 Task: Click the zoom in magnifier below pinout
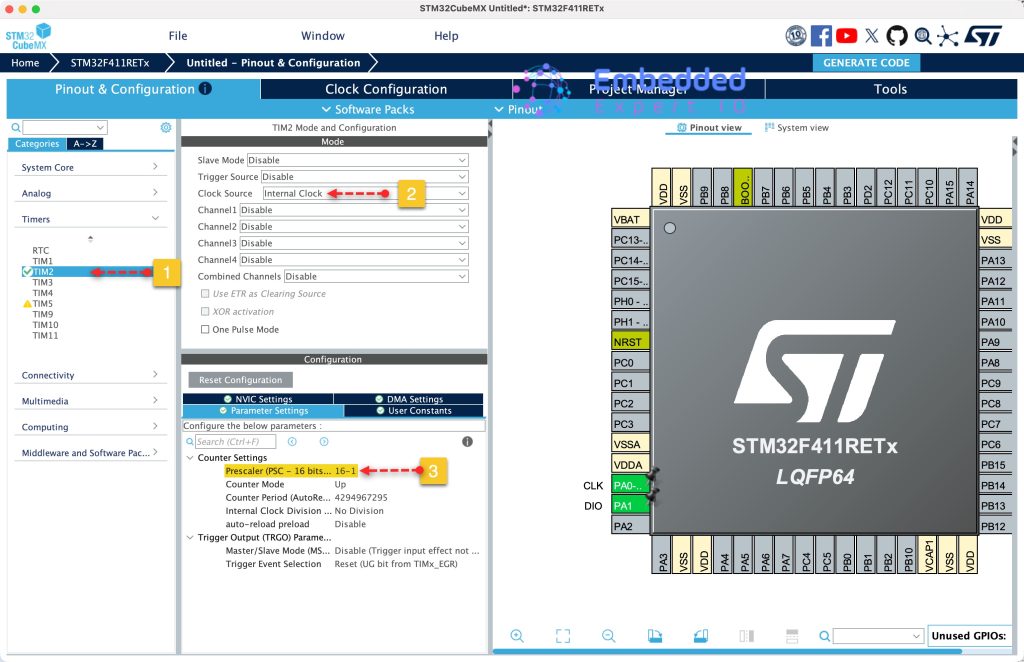[517, 636]
